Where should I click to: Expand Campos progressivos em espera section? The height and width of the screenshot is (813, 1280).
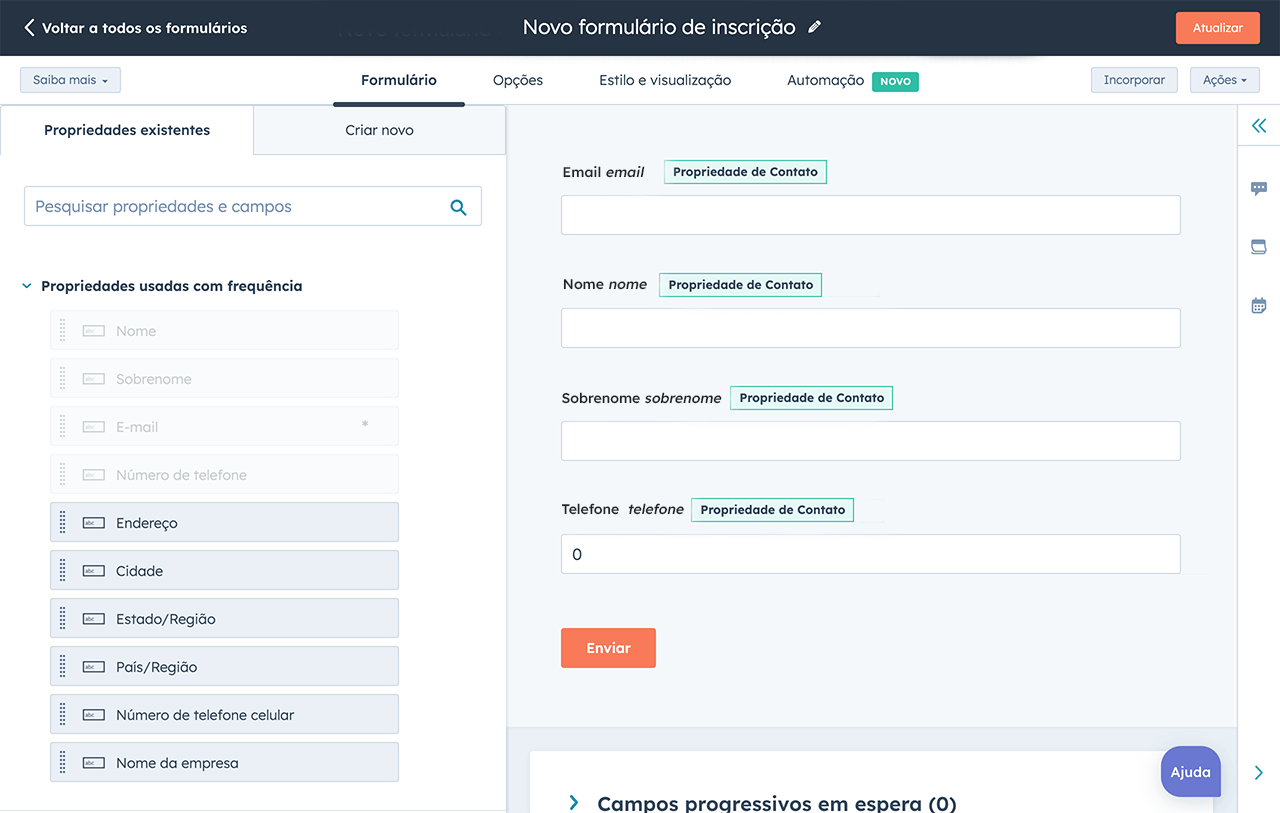[574, 802]
